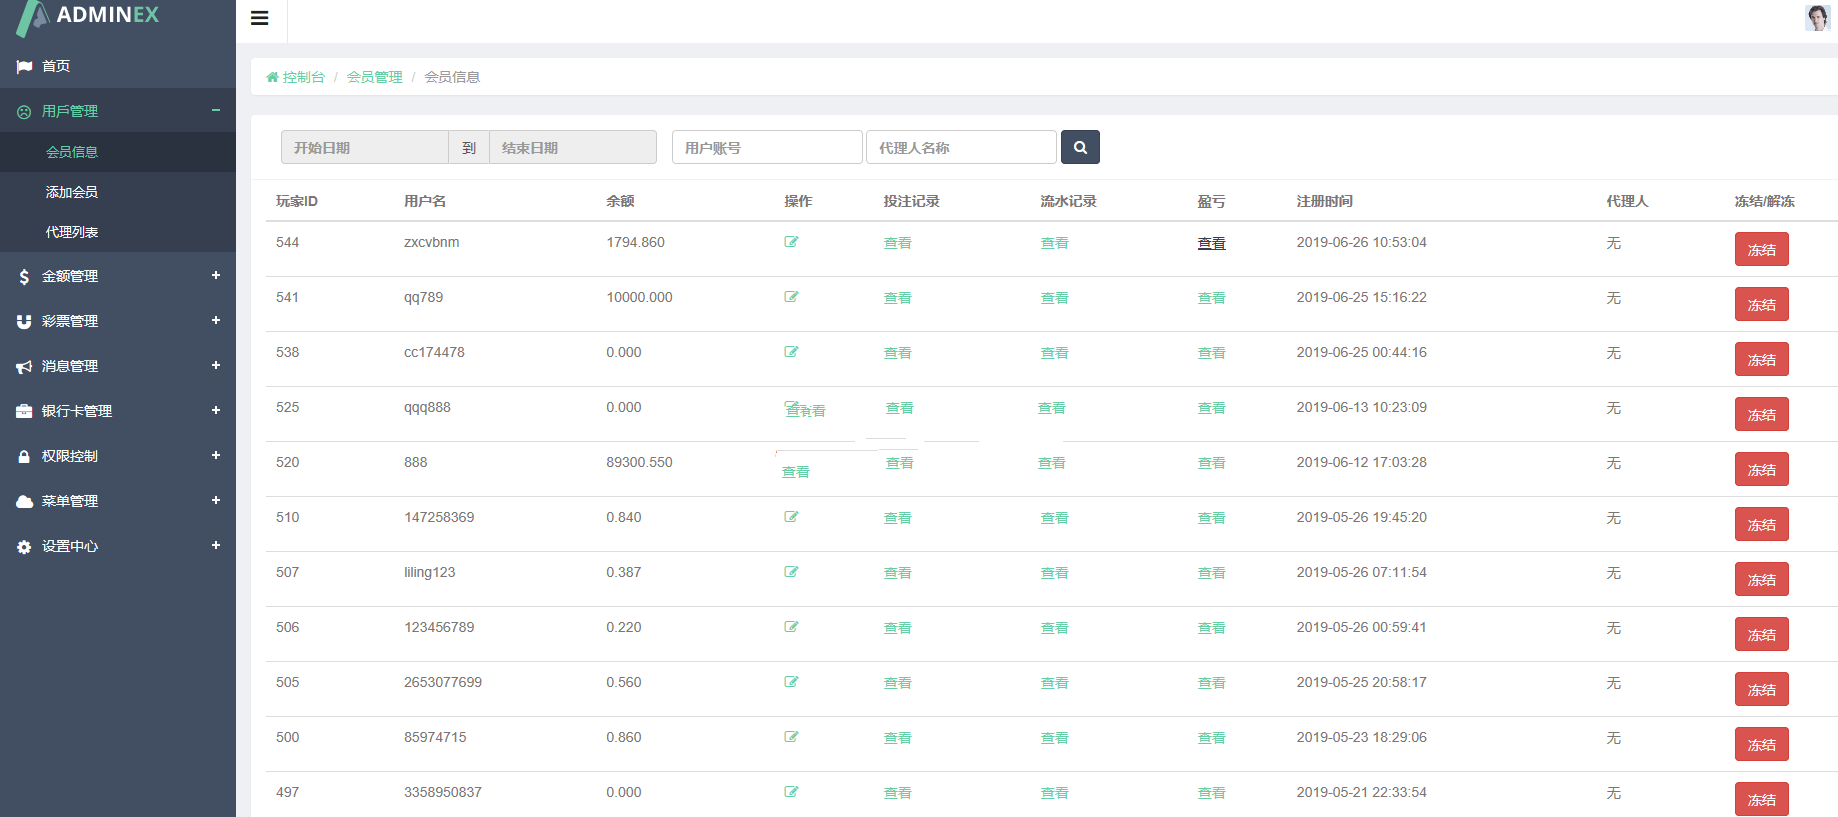Viewport: 1838px width, 817px height.
Task: Open 代理列表 submenu item
Action: pyautogui.click(x=72, y=232)
